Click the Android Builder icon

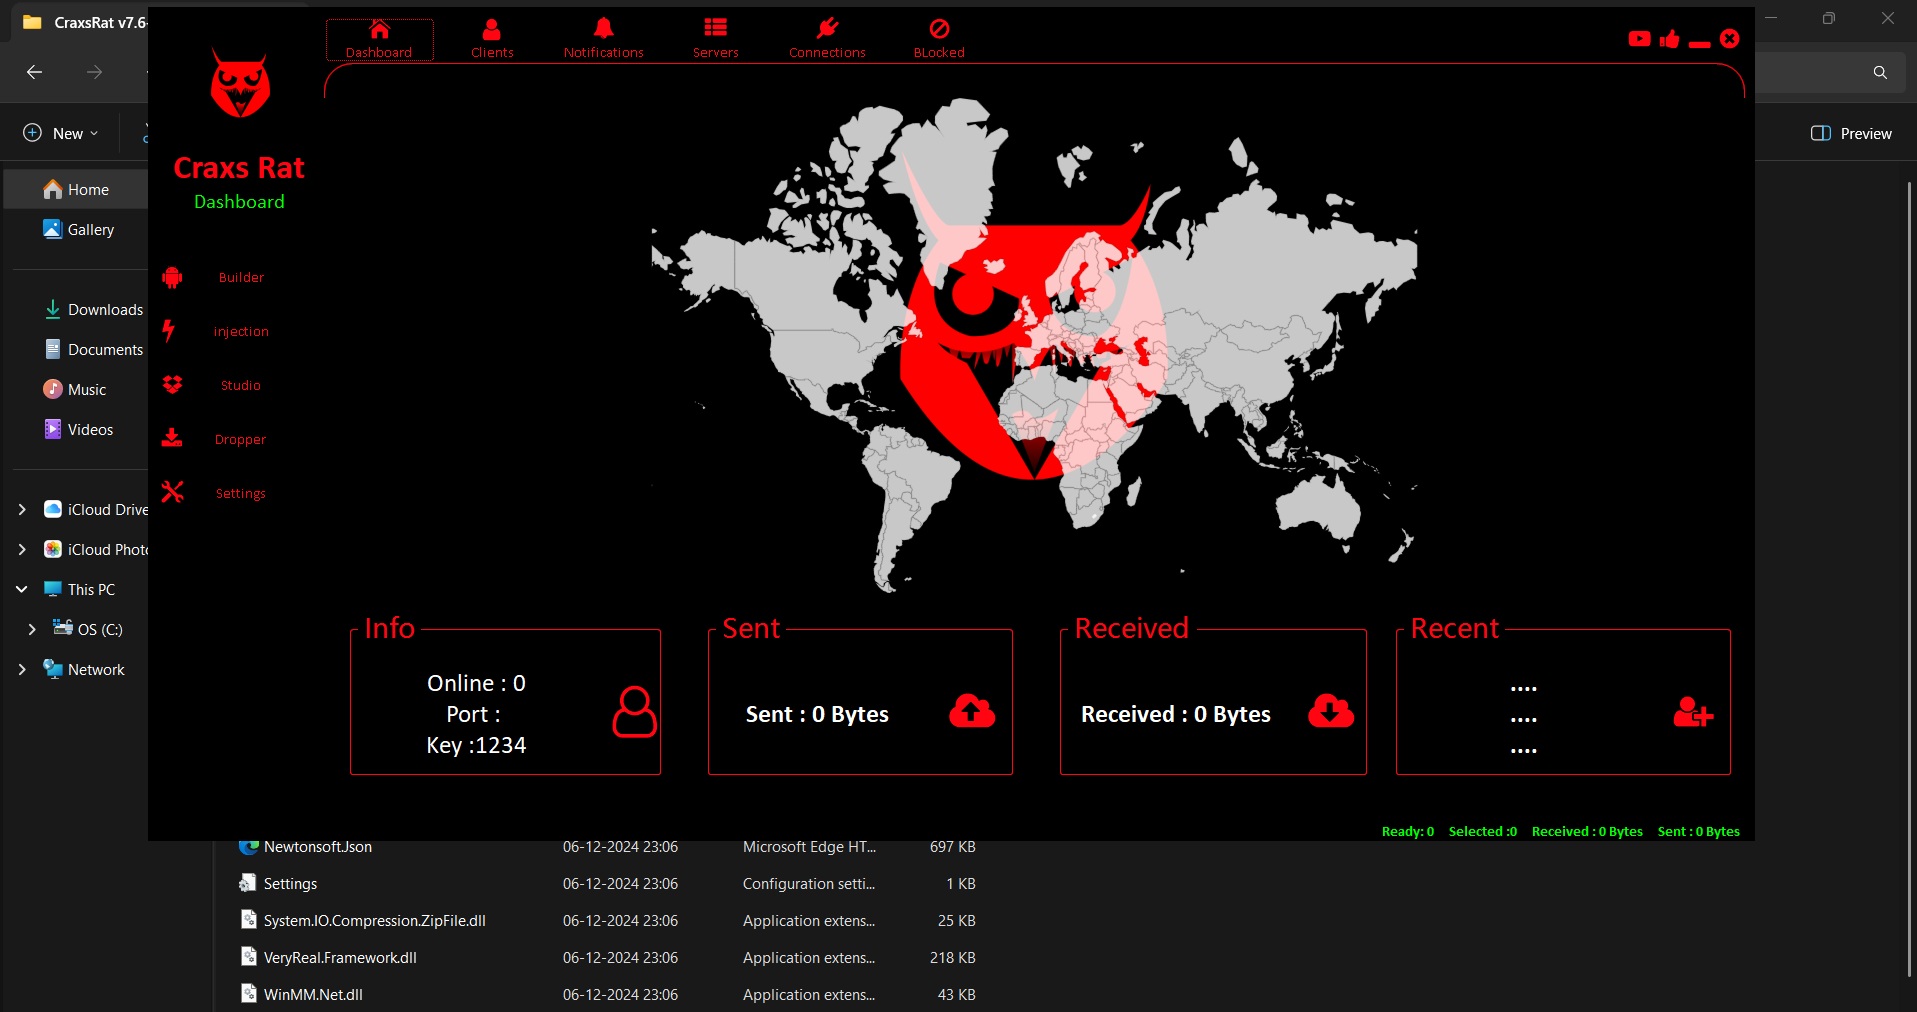click(x=172, y=277)
